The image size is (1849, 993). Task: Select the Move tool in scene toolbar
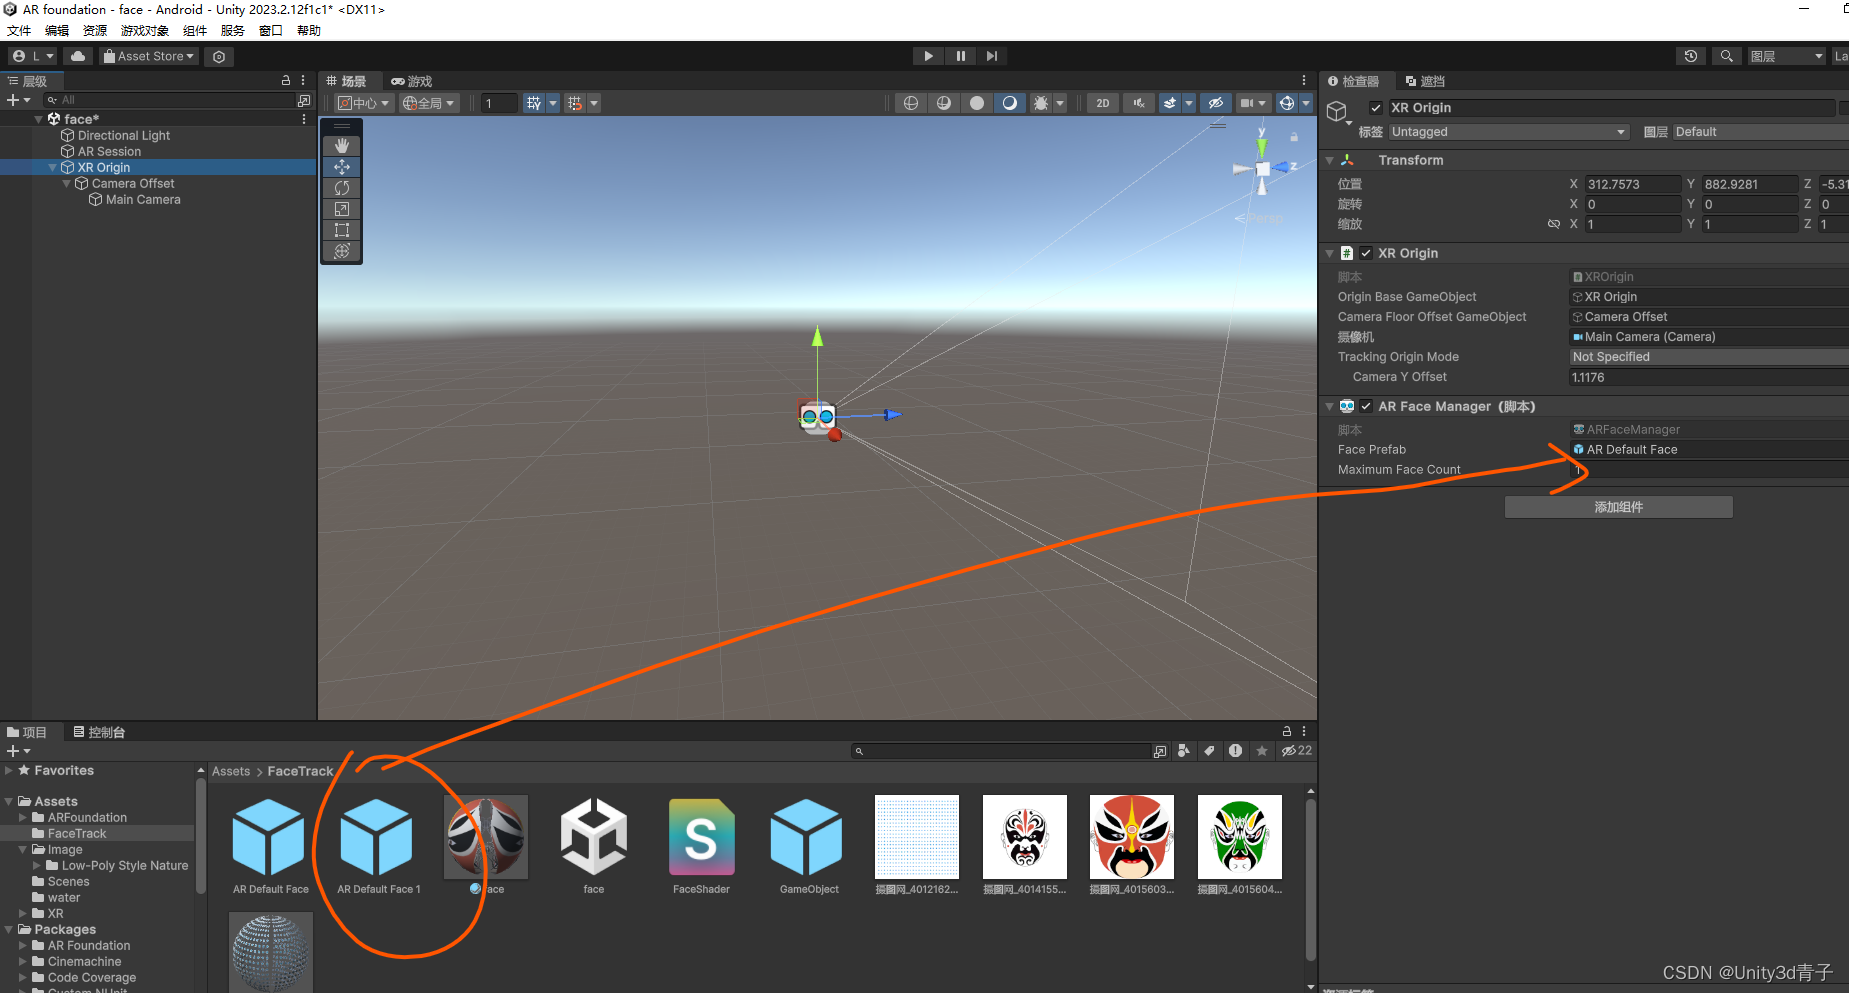pyautogui.click(x=342, y=167)
